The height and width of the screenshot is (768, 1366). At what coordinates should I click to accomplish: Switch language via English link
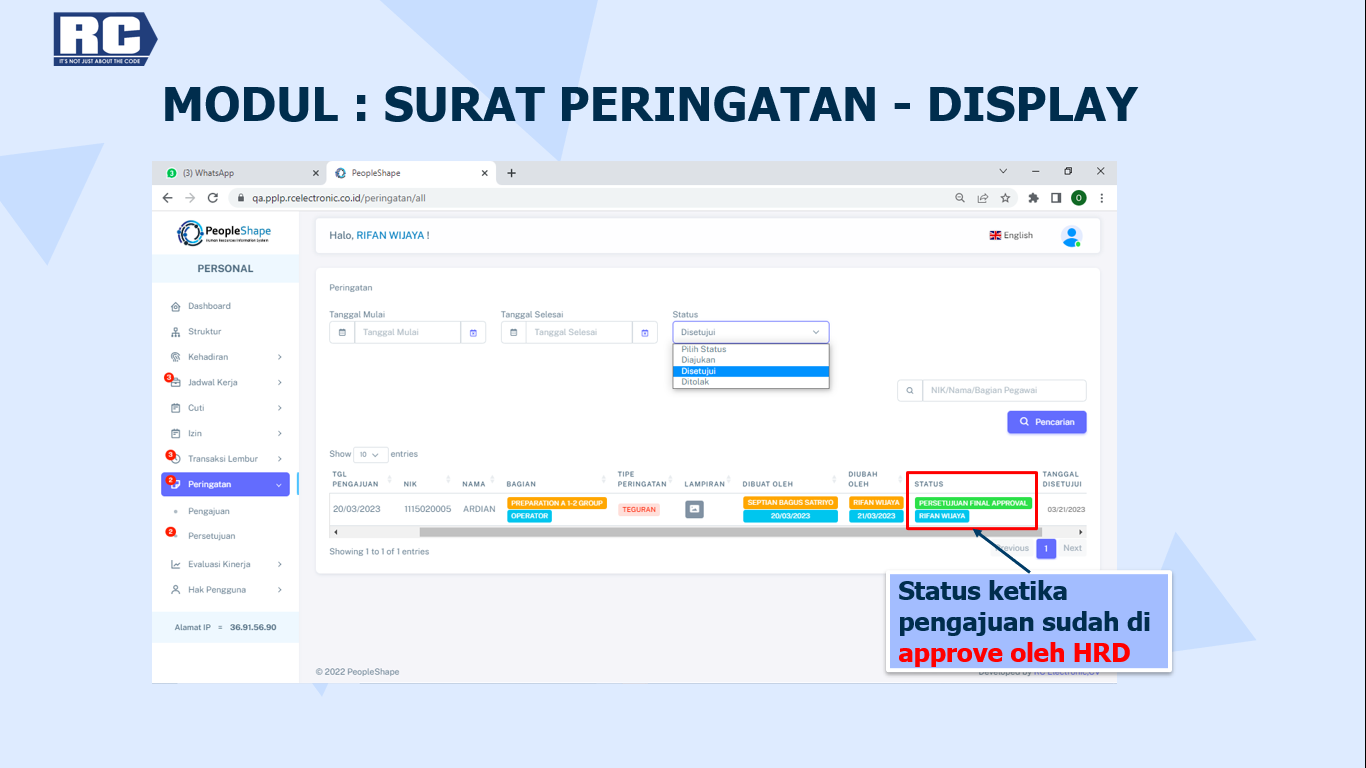tap(1011, 236)
